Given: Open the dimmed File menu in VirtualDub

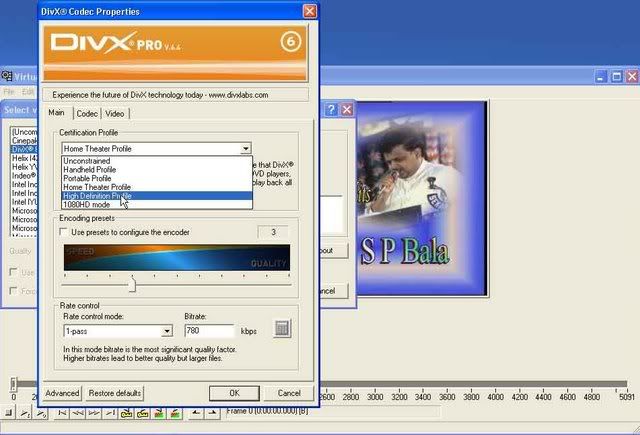Looking at the screenshot, I should tap(9, 92).
